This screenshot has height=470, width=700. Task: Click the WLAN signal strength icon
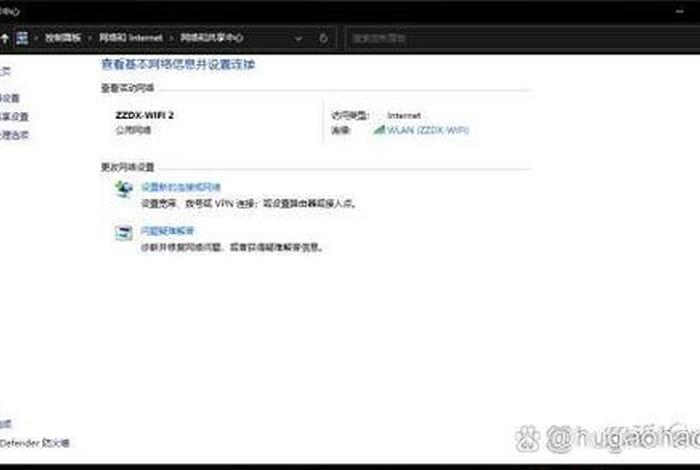[x=379, y=130]
